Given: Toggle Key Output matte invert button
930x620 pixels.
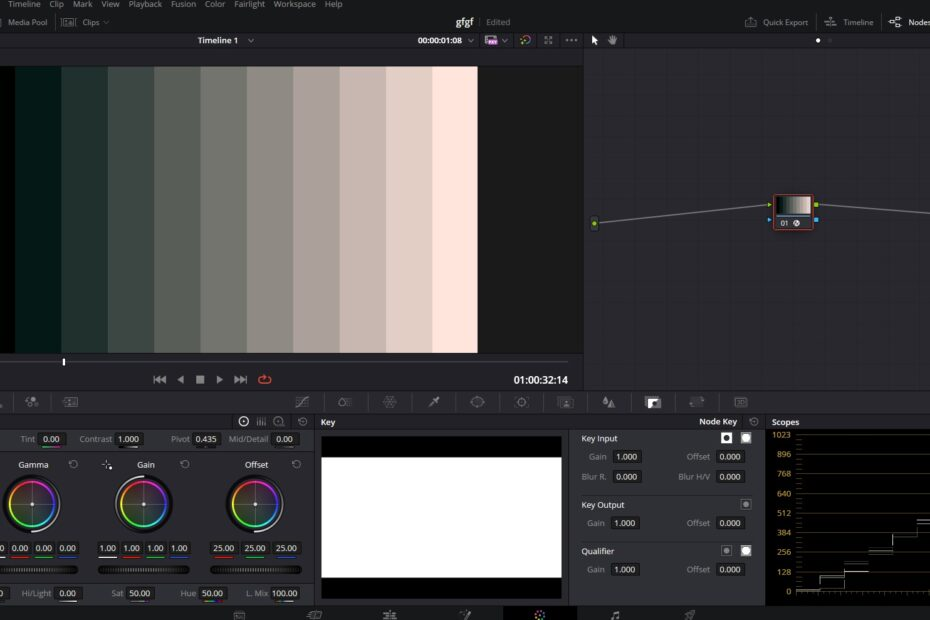Looking at the screenshot, I should (745, 504).
